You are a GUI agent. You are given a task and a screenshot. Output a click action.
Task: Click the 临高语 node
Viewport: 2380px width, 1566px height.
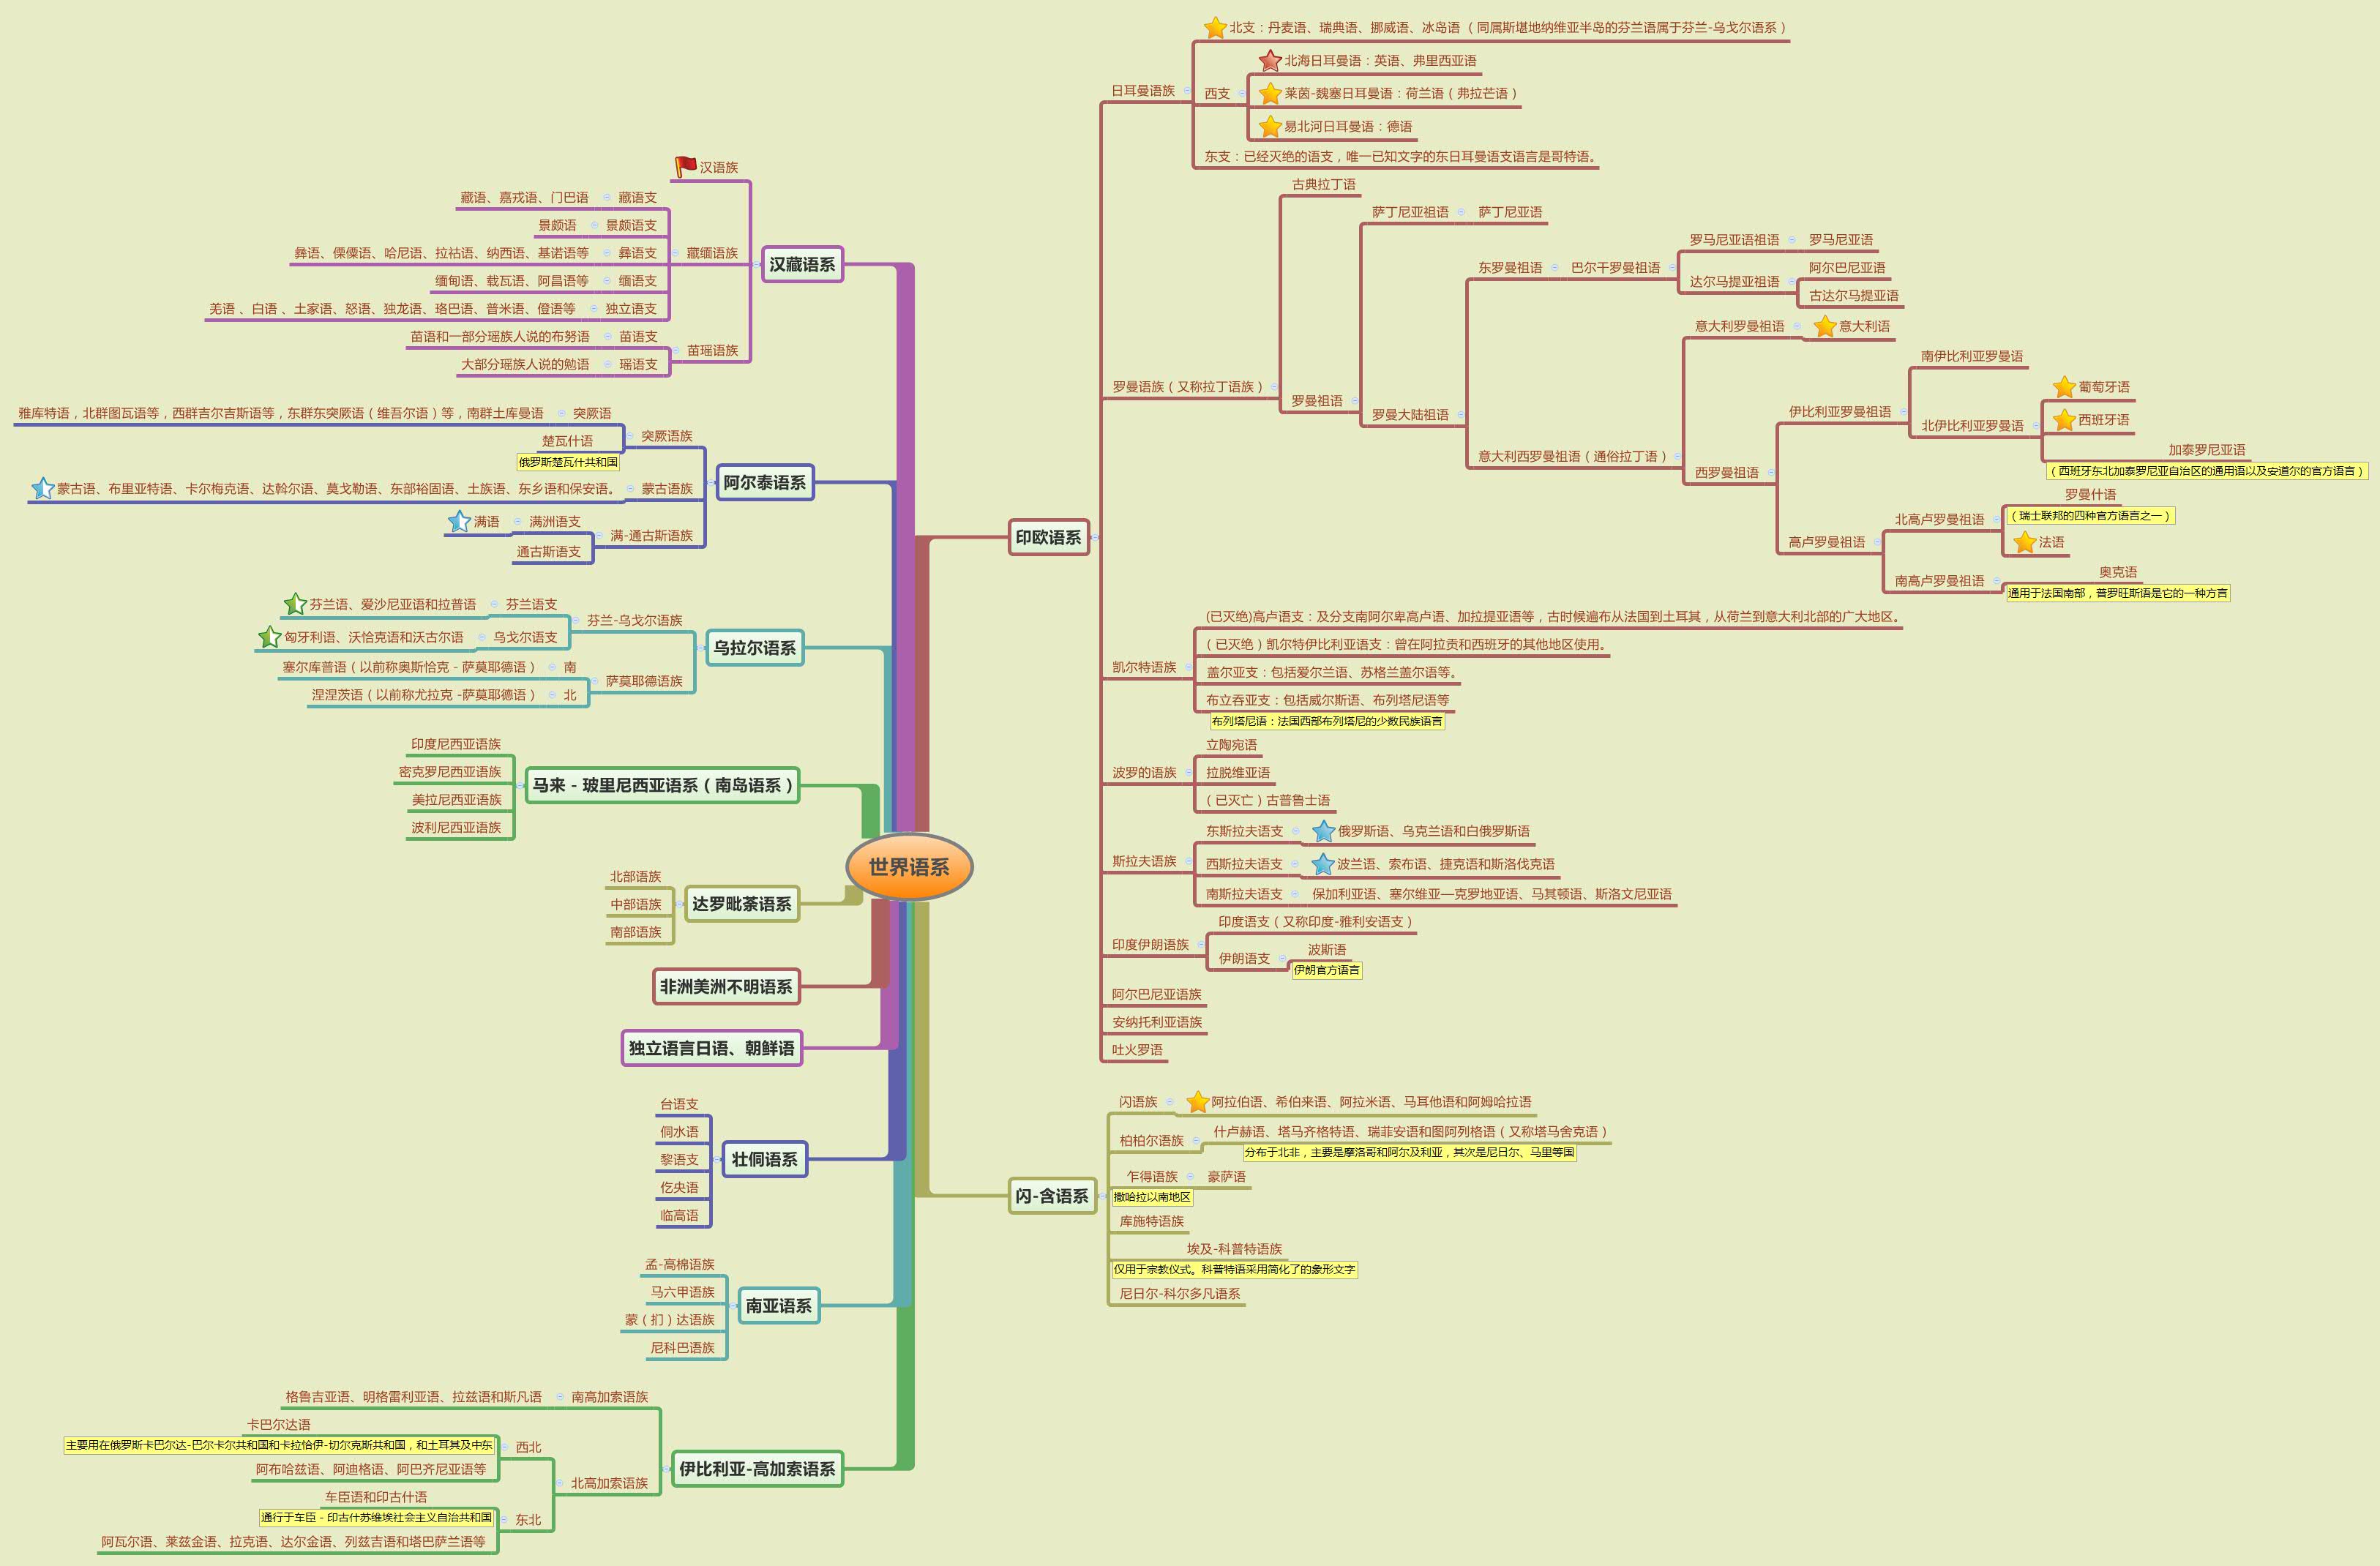679,1216
